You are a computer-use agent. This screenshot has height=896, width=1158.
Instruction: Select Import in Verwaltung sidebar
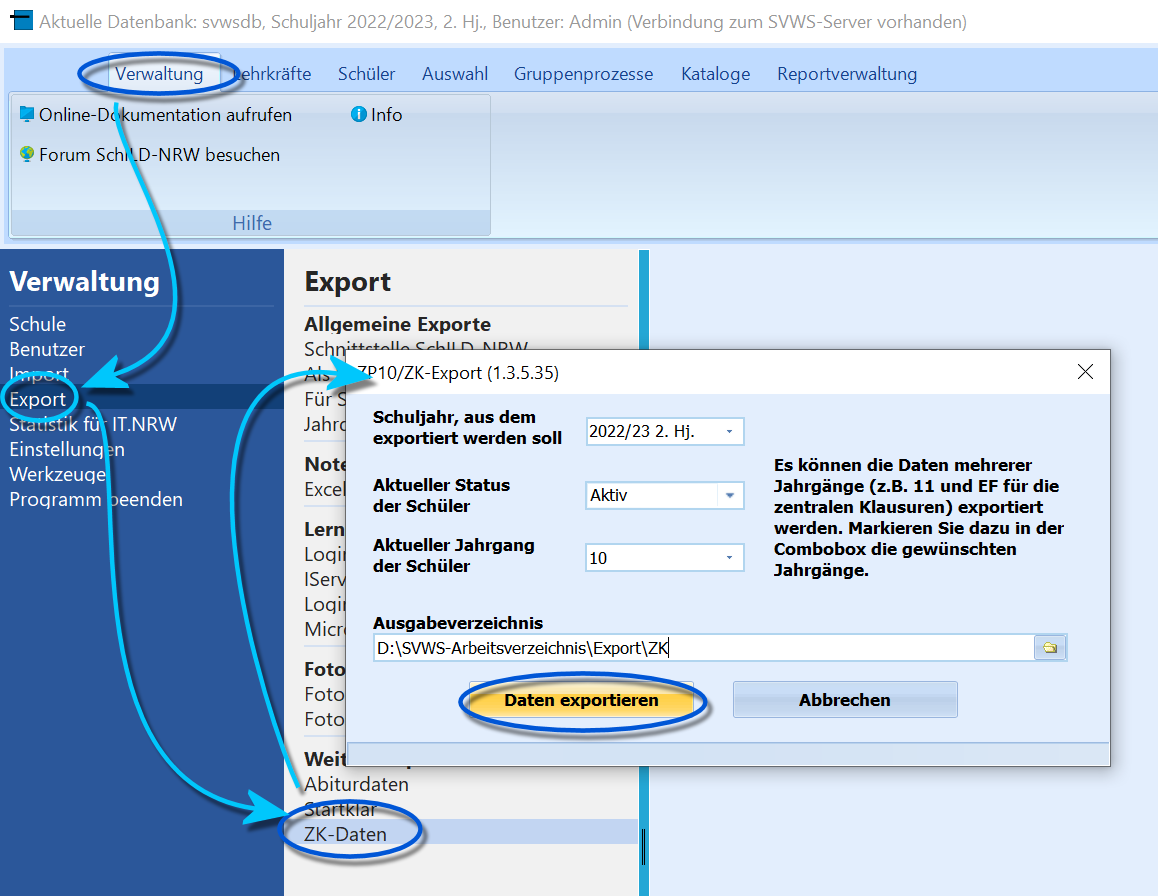coord(39,374)
